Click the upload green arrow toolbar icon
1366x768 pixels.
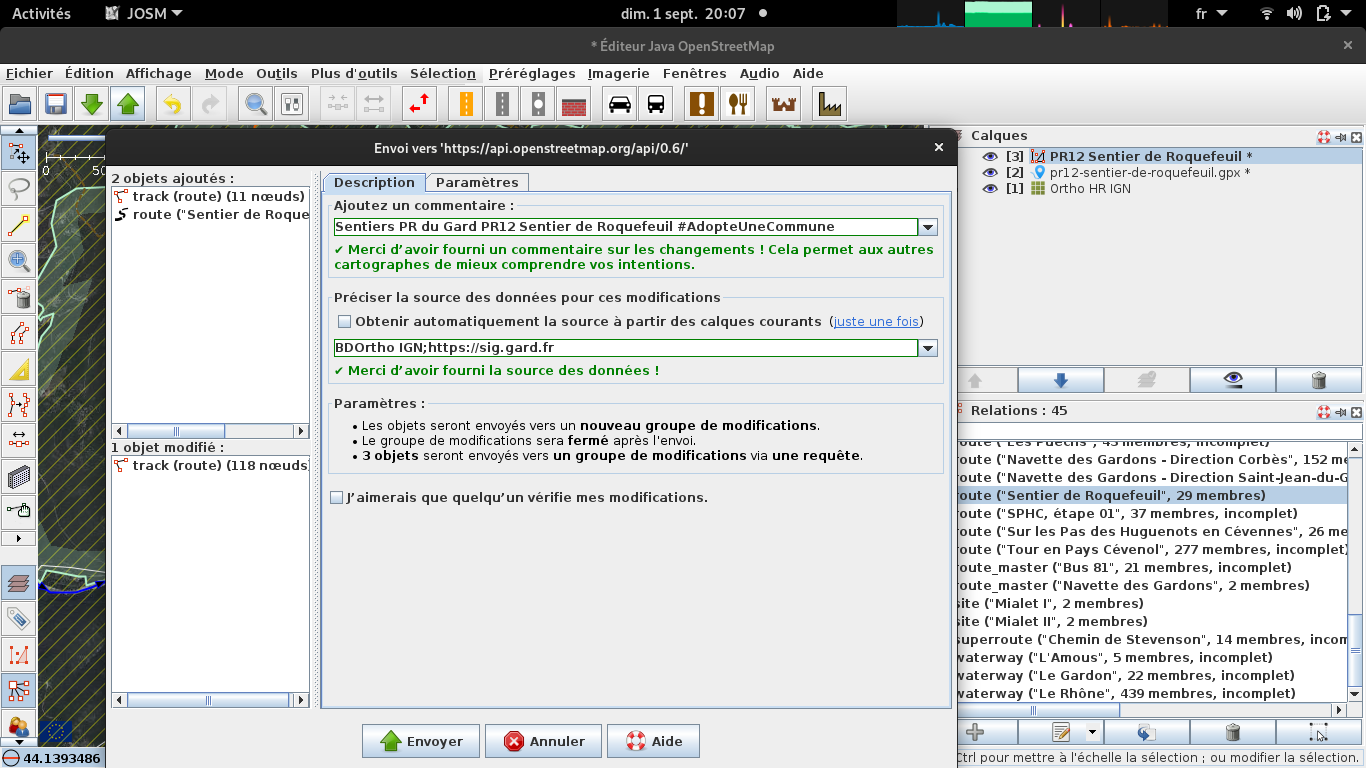[127, 104]
